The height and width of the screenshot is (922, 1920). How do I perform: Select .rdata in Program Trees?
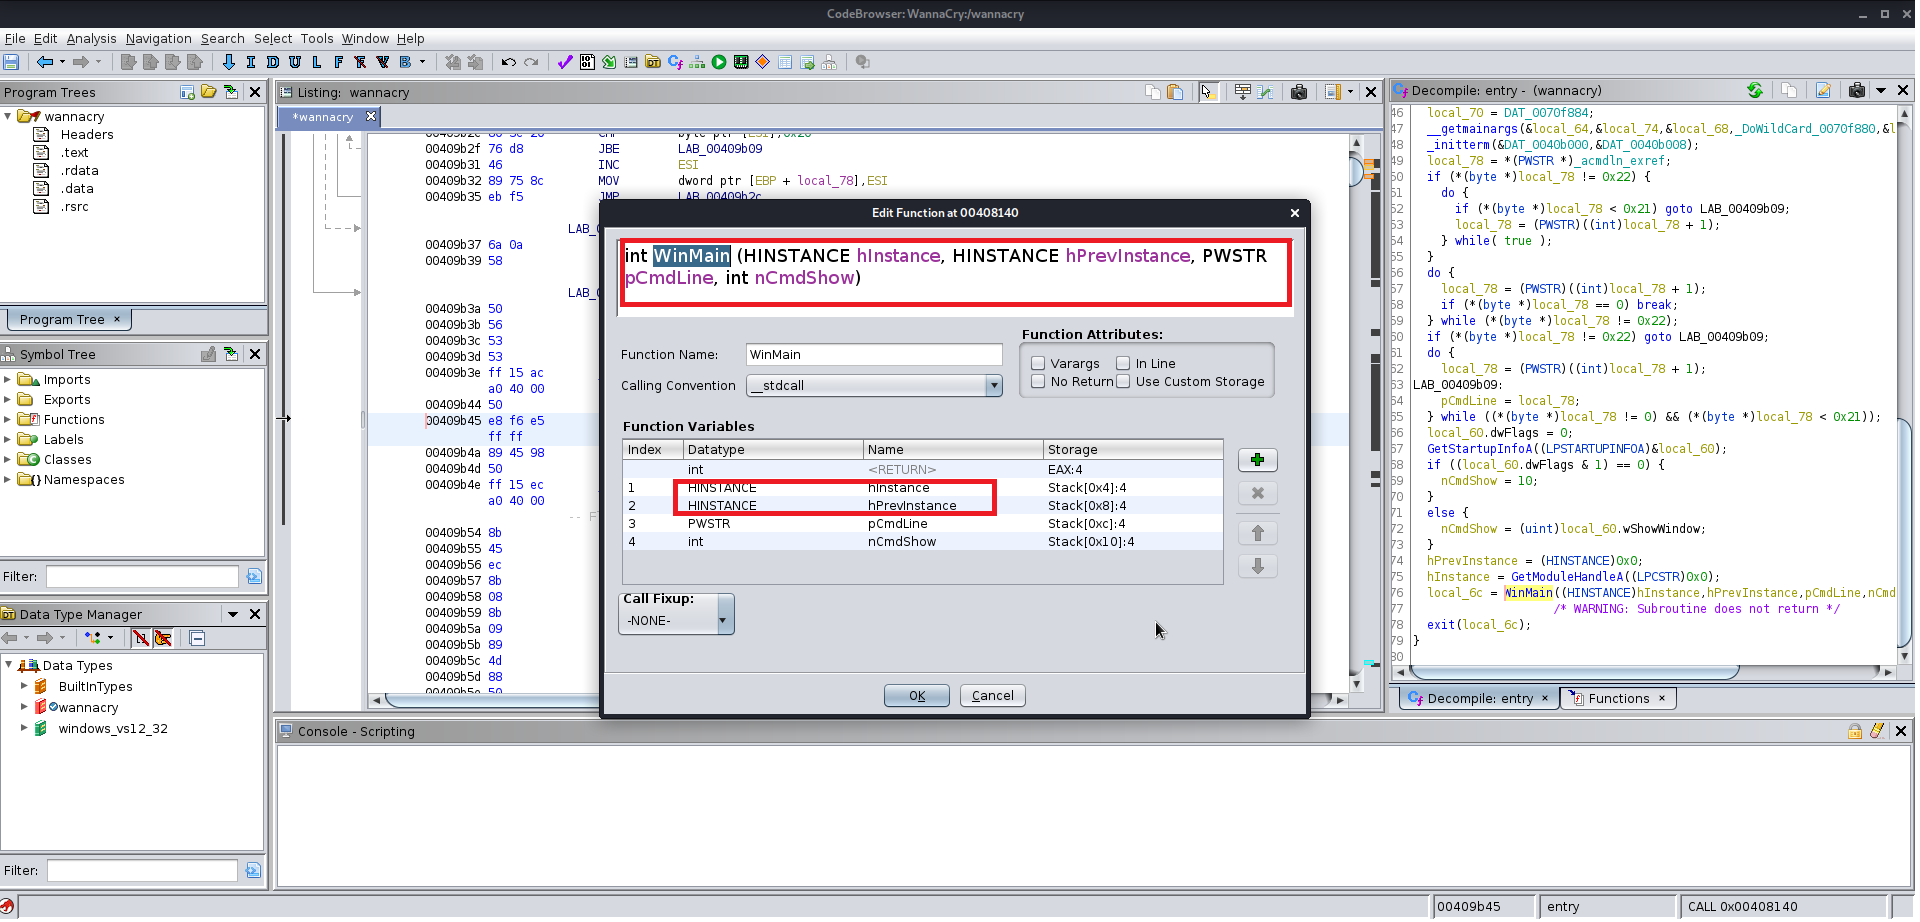coord(79,170)
